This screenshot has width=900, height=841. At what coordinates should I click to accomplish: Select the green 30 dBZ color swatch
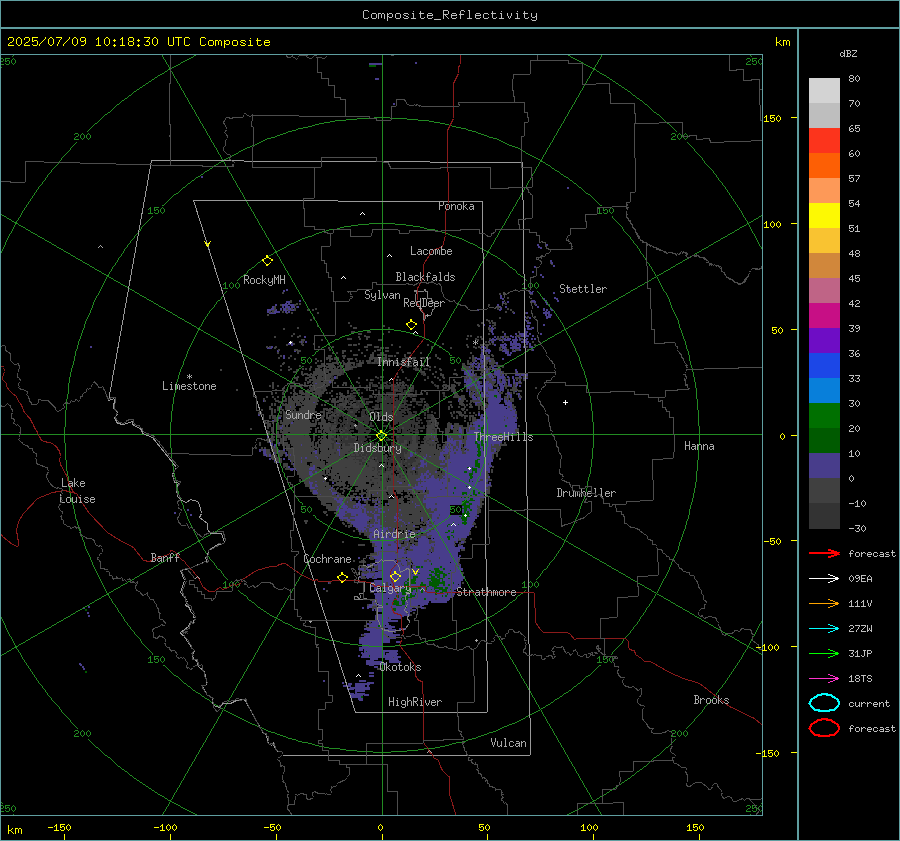(824, 415)
